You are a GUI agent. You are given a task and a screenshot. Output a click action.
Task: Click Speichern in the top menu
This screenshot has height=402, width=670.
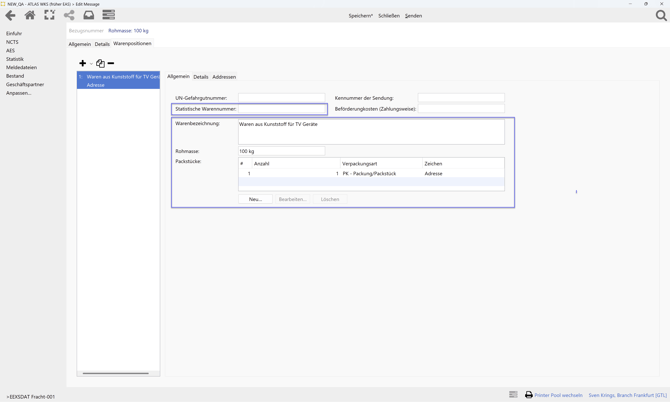(x=360, y=16)
